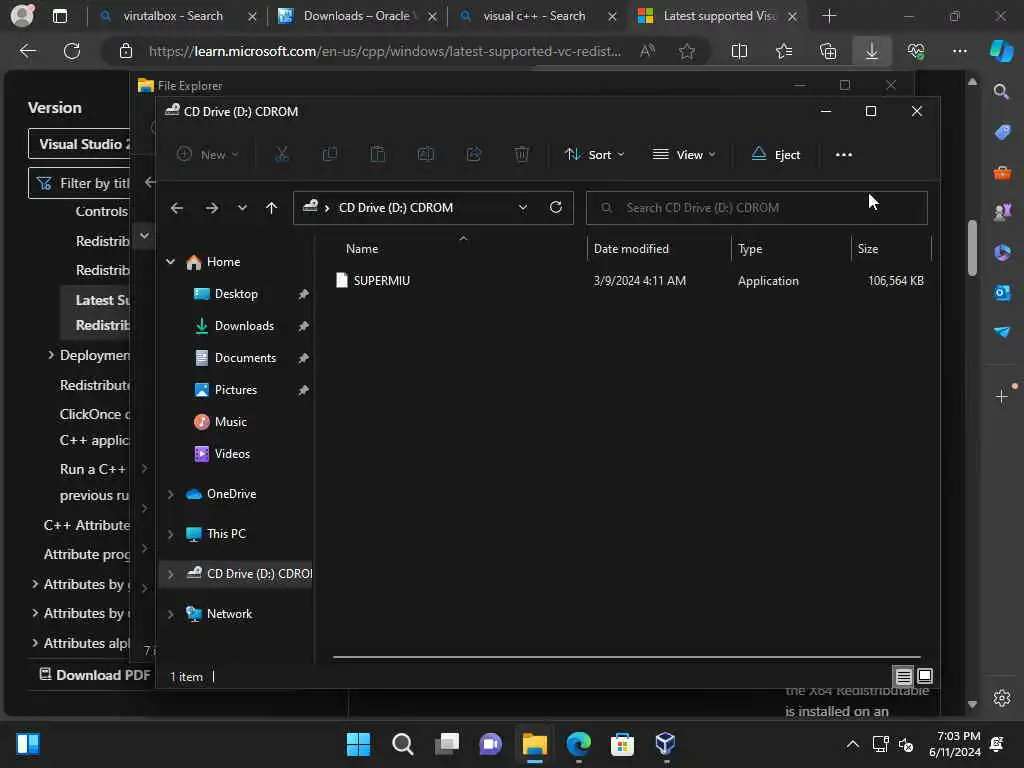Sort by the Type column header
This screenshot has height=768, width=1024.
750,249
